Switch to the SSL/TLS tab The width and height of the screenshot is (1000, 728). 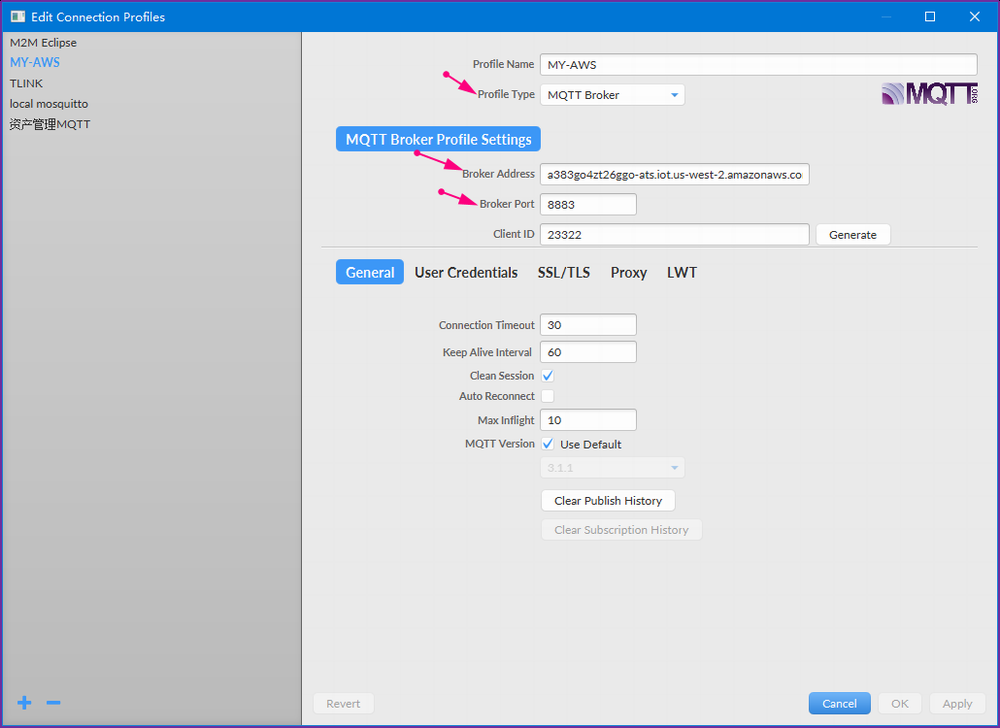point(564,272)
